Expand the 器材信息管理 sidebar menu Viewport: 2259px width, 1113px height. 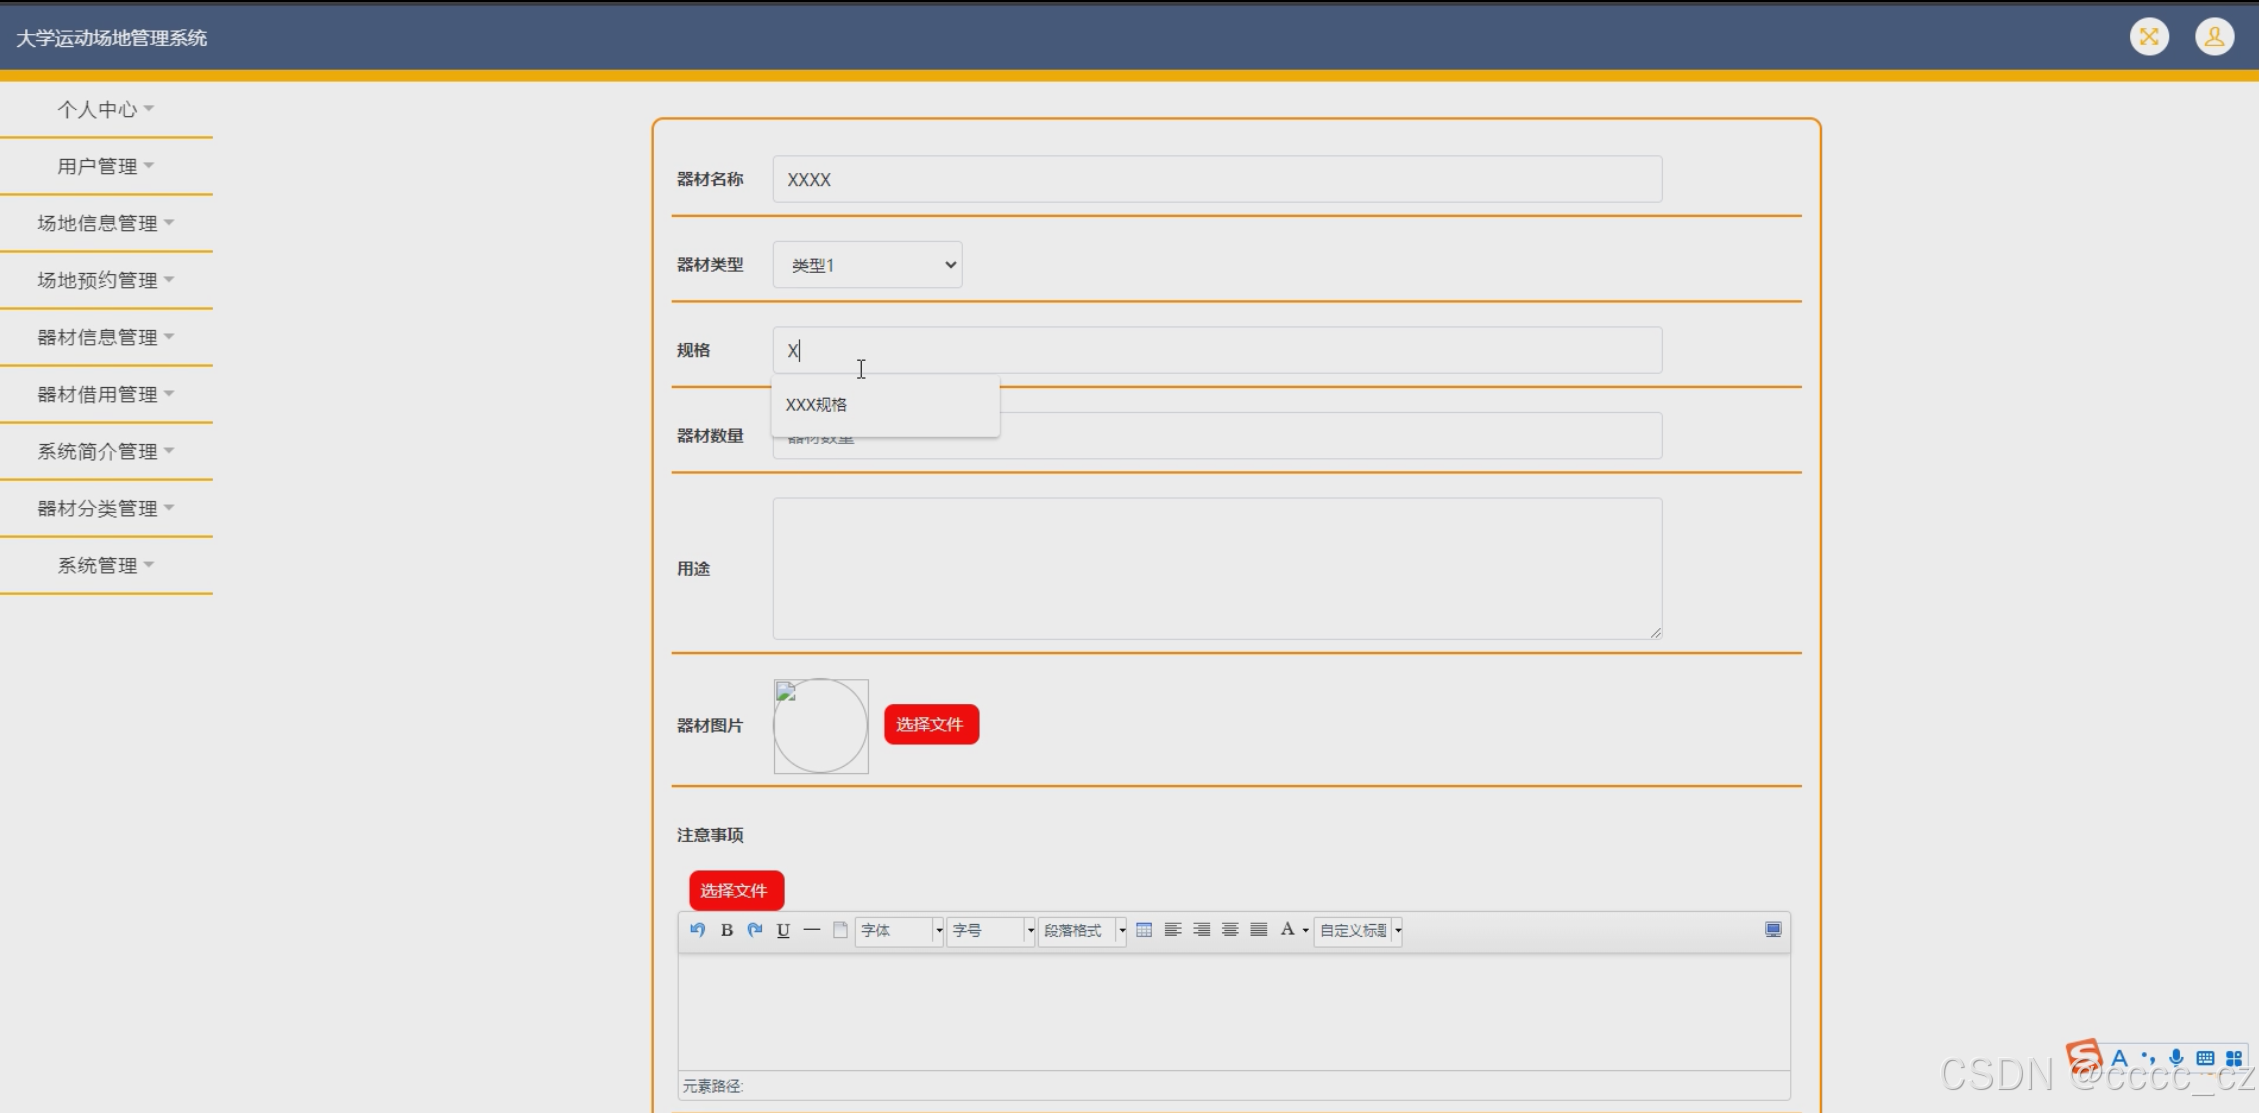(x=106, y=337)
